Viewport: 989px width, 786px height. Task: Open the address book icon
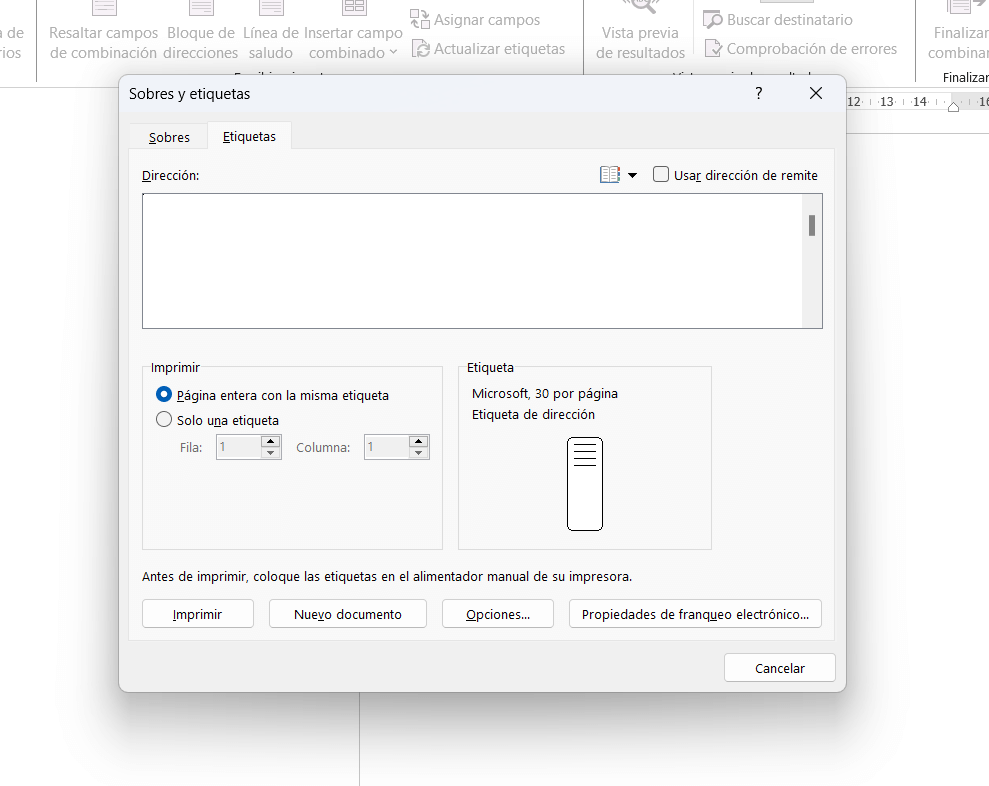(609, 175)
